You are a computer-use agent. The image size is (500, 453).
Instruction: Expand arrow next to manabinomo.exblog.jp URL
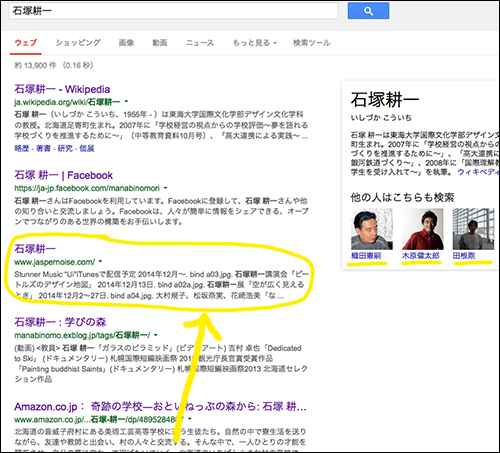click(156, 335)
